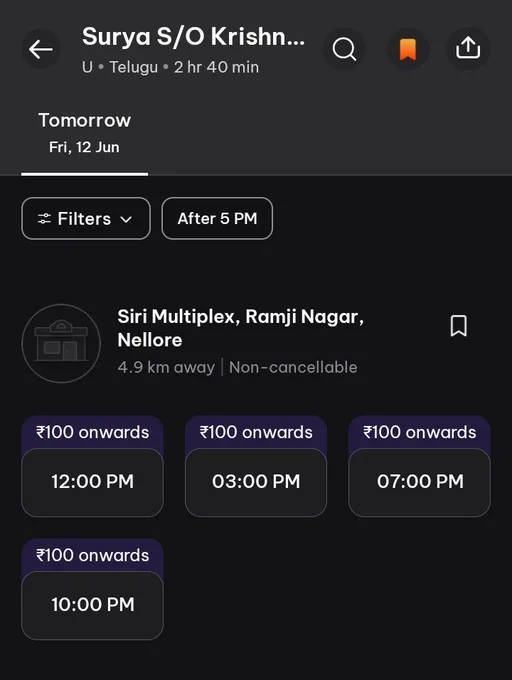
Task: Expand the Filters dropdown chevron
Action: (126, 219)
